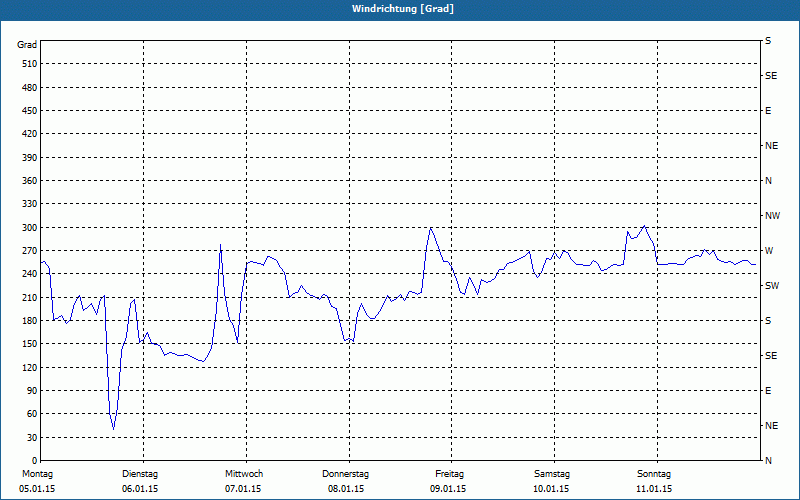The width and height of the screenshot is (800, 500).
Task: Click the Windrichtung [Grad] title
Action: pyautogui.click(x=403, y=9)
